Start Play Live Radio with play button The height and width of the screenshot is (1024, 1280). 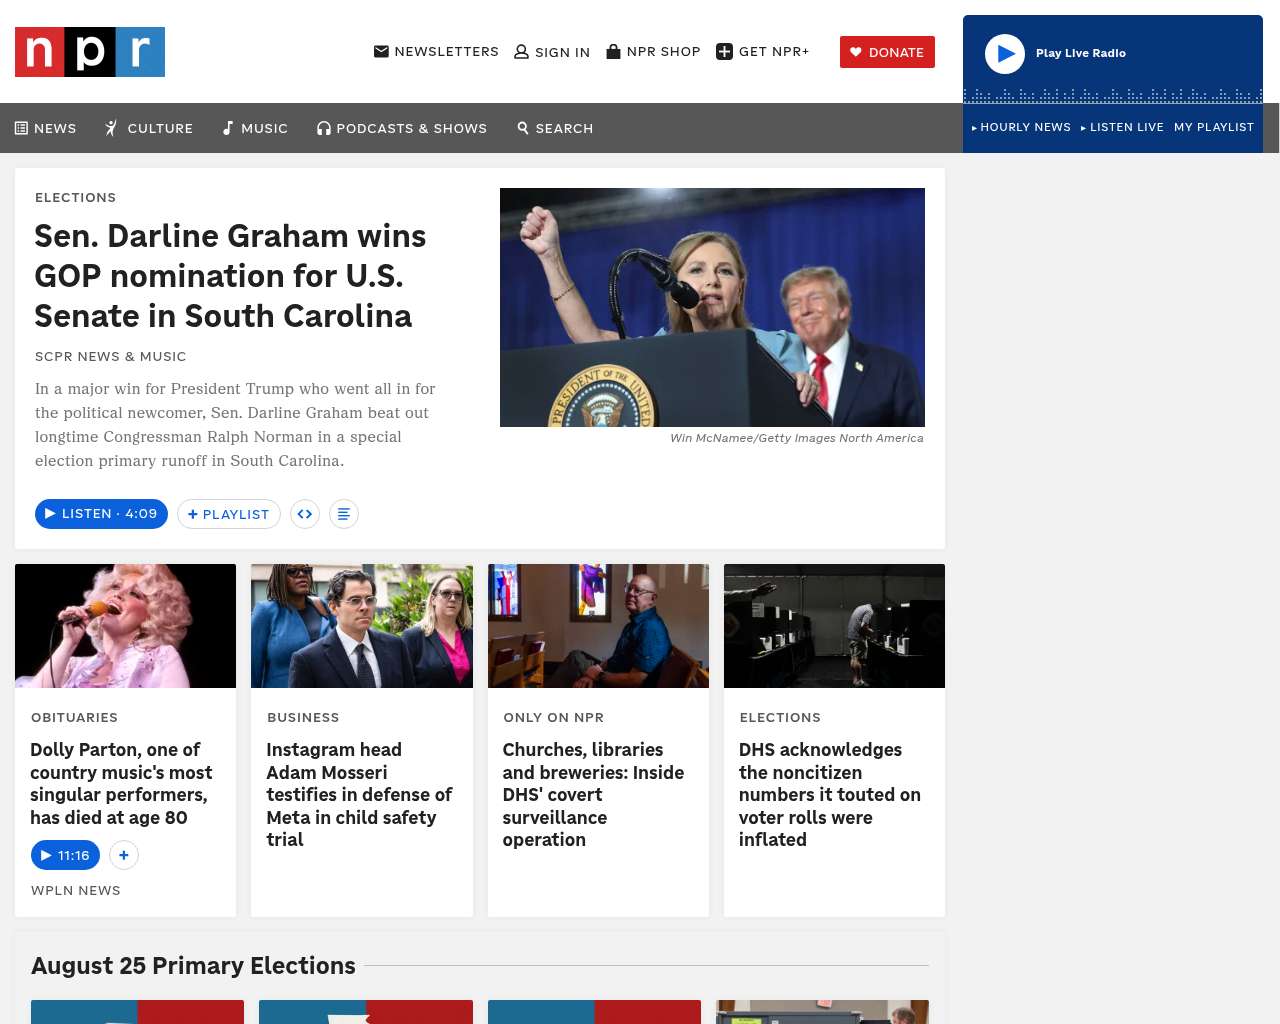[1005, 54]
